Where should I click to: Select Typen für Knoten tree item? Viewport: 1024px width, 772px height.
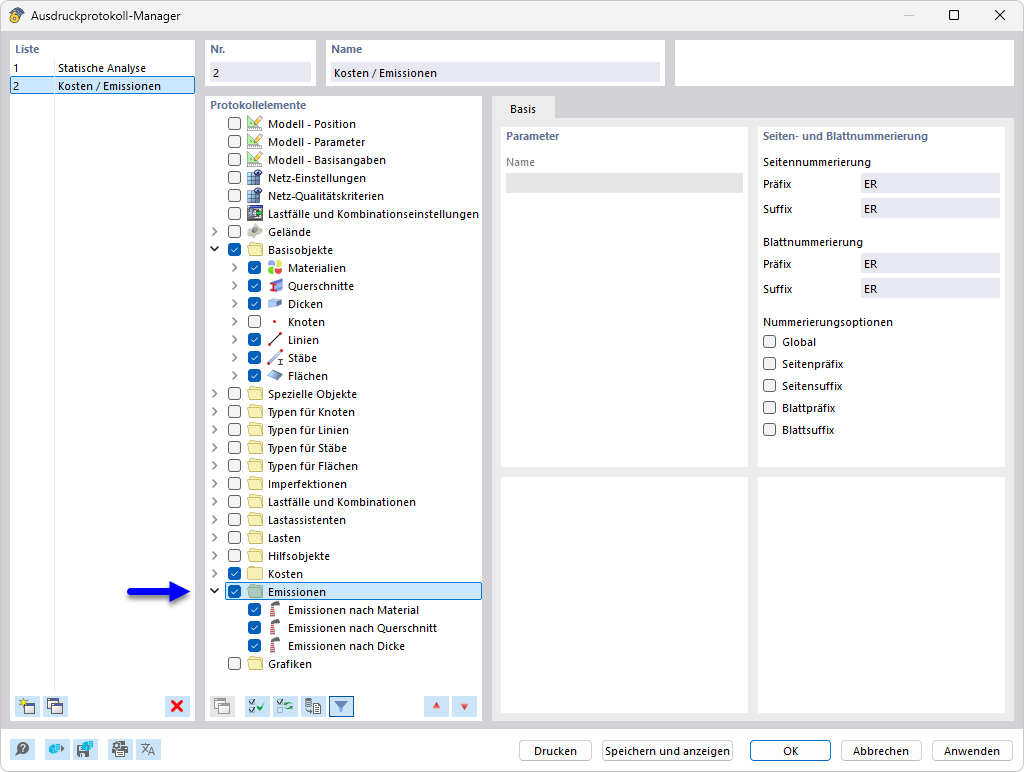(x=311, y=412)
